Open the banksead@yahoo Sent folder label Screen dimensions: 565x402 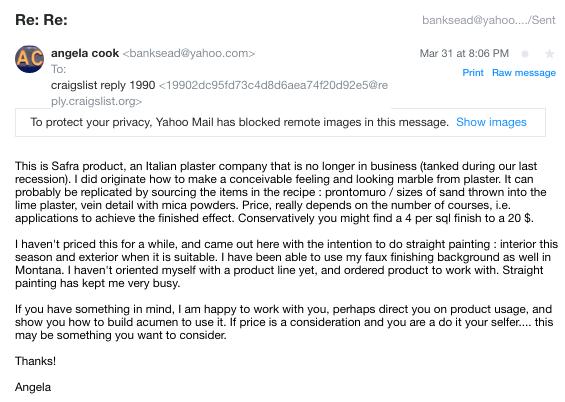[x=489, y=20]
